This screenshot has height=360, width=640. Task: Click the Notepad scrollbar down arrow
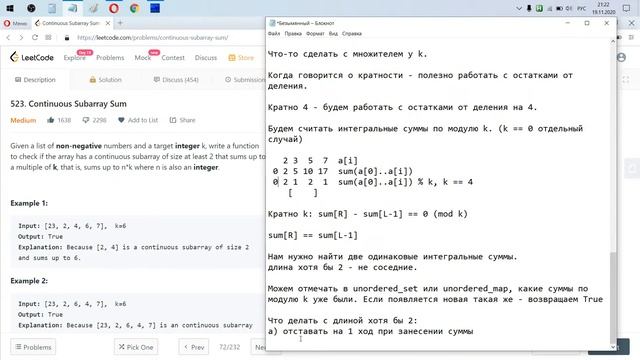click(x=613, y=347)
